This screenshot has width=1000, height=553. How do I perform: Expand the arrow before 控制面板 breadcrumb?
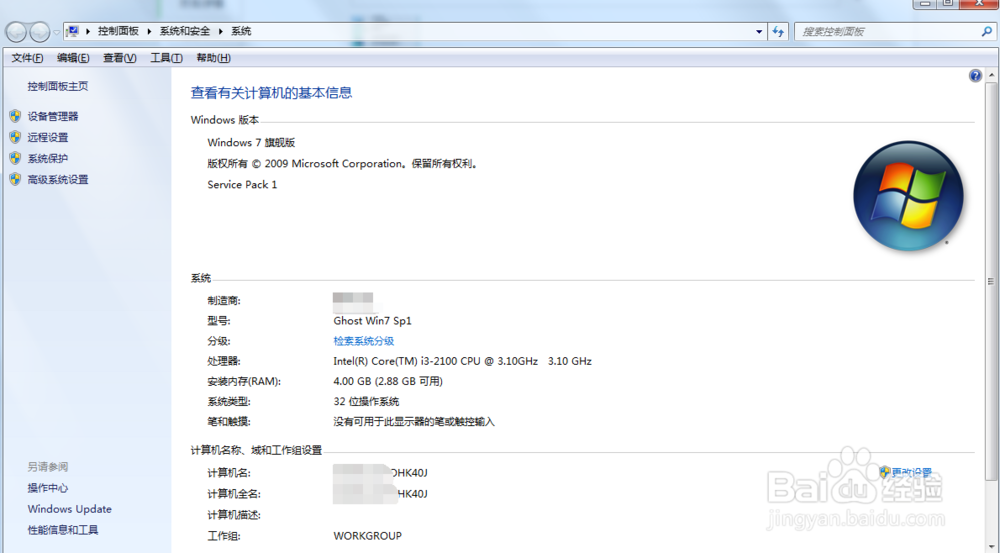88,31
